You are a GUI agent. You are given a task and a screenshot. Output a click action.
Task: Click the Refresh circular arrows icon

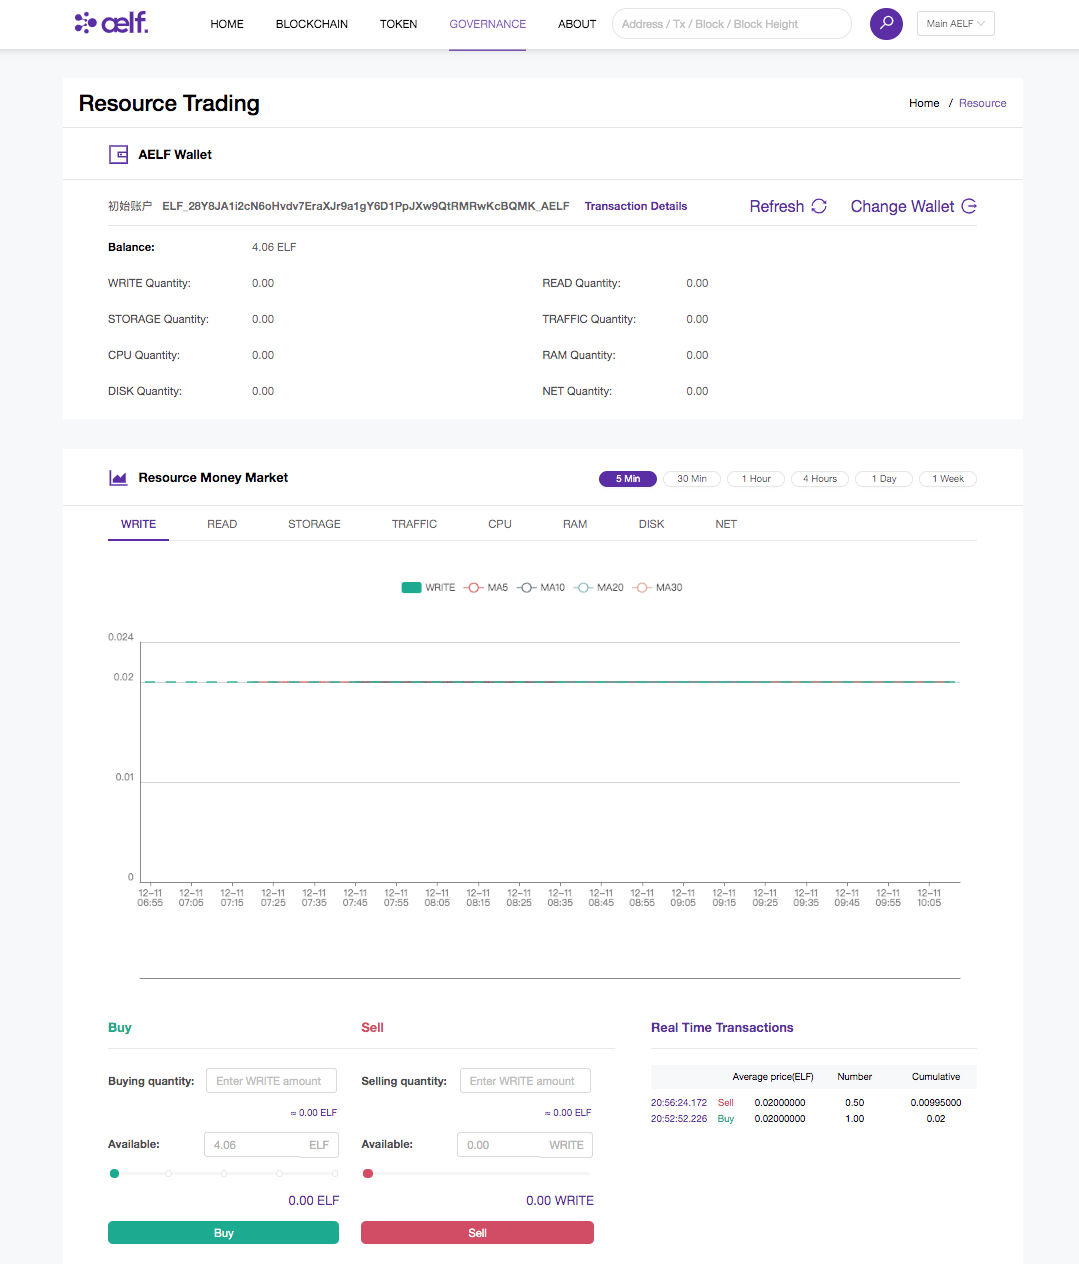click(x=819, y=206)
